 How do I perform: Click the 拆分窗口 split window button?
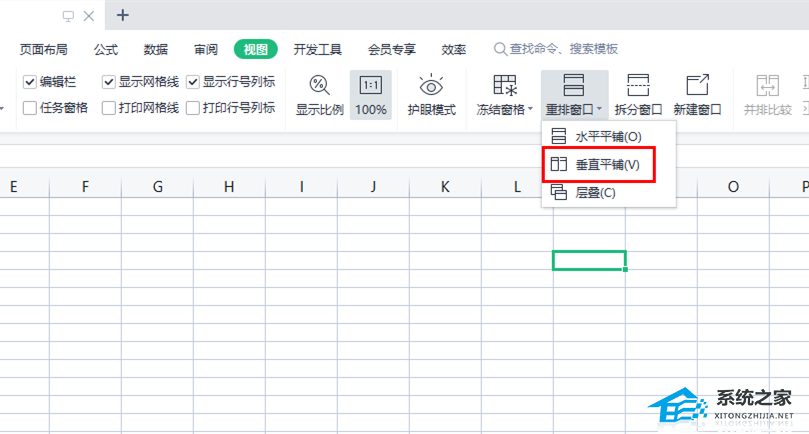point(638,95)
